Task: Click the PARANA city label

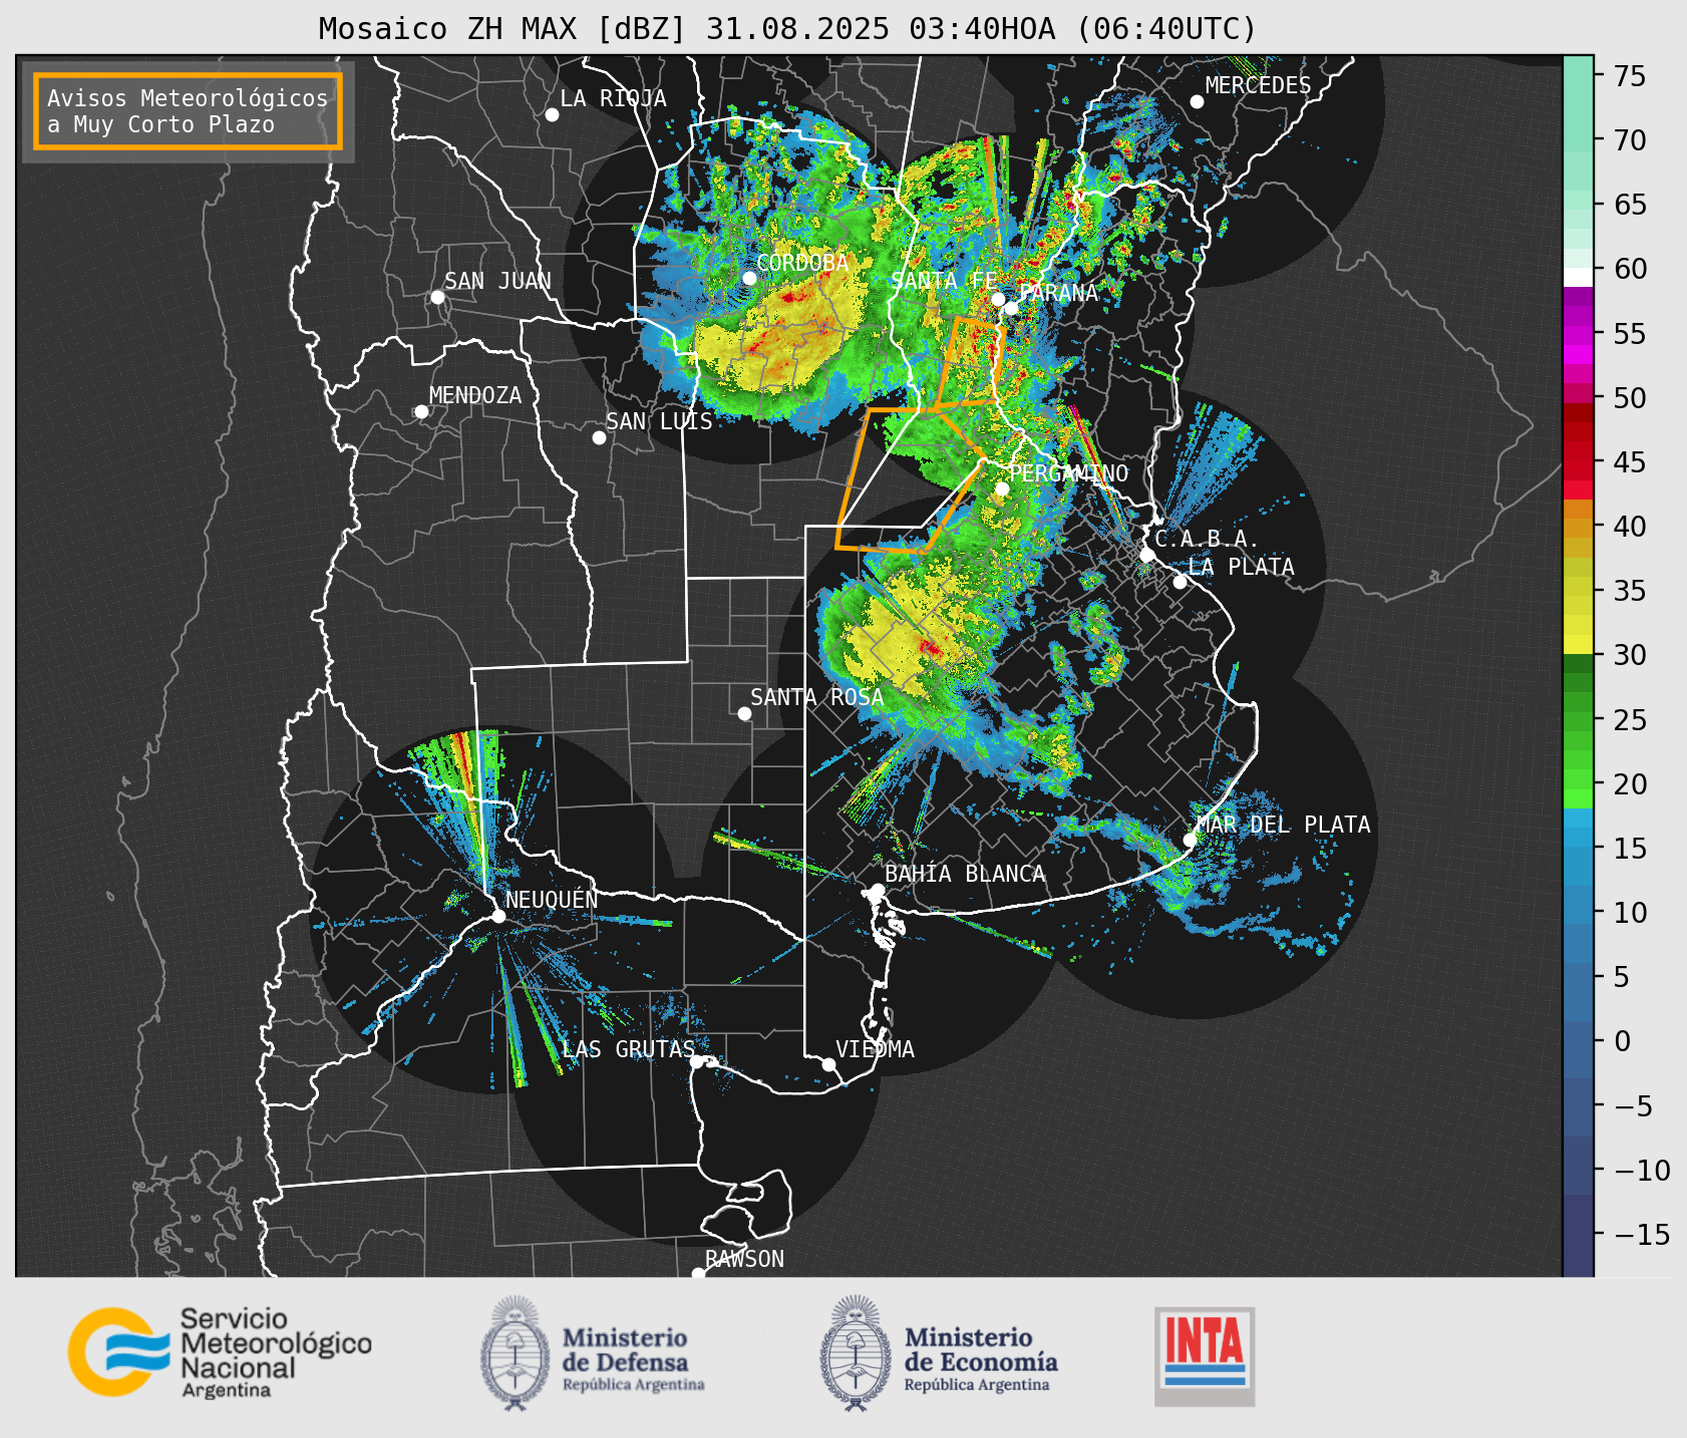Action: click(1058, 293)
